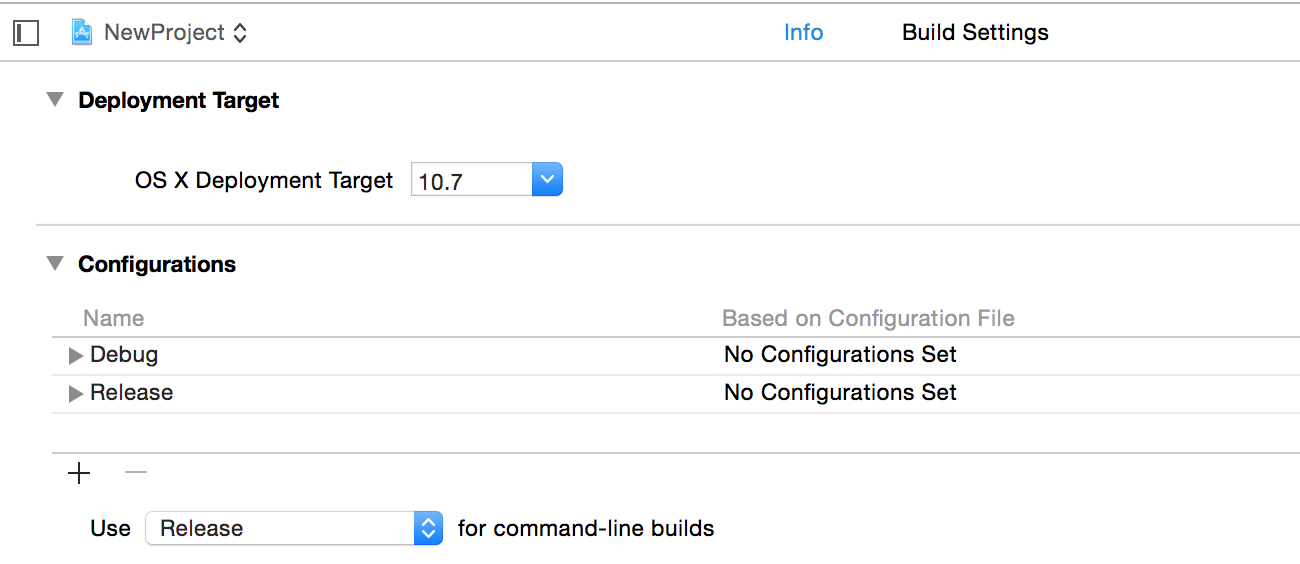Expand the Debug configuration row
1300x564 pixels.
point(76,356)
